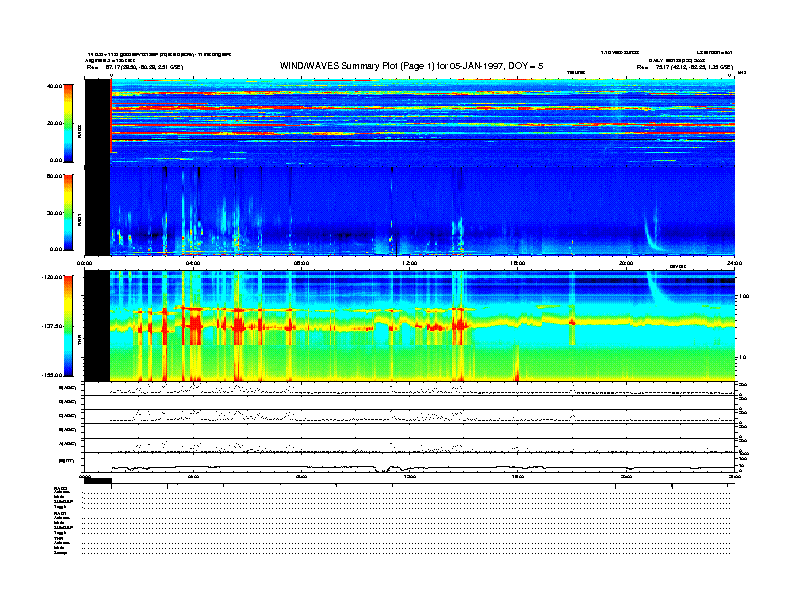
Task: Click the 10 label on the TNR right axis
Action: coord(742,357)
